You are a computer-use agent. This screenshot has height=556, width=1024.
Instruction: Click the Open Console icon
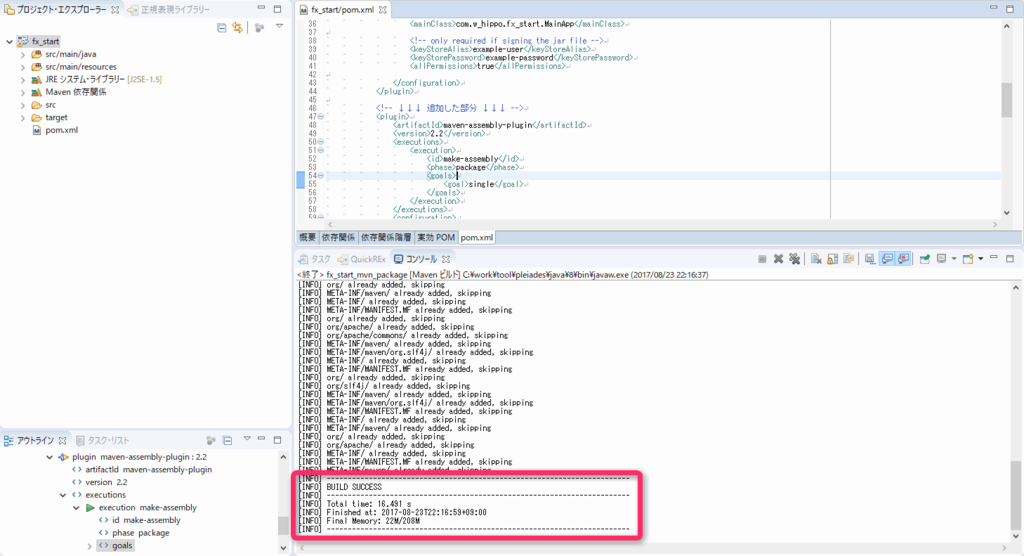pyautogui.click(x=968, y=259)
